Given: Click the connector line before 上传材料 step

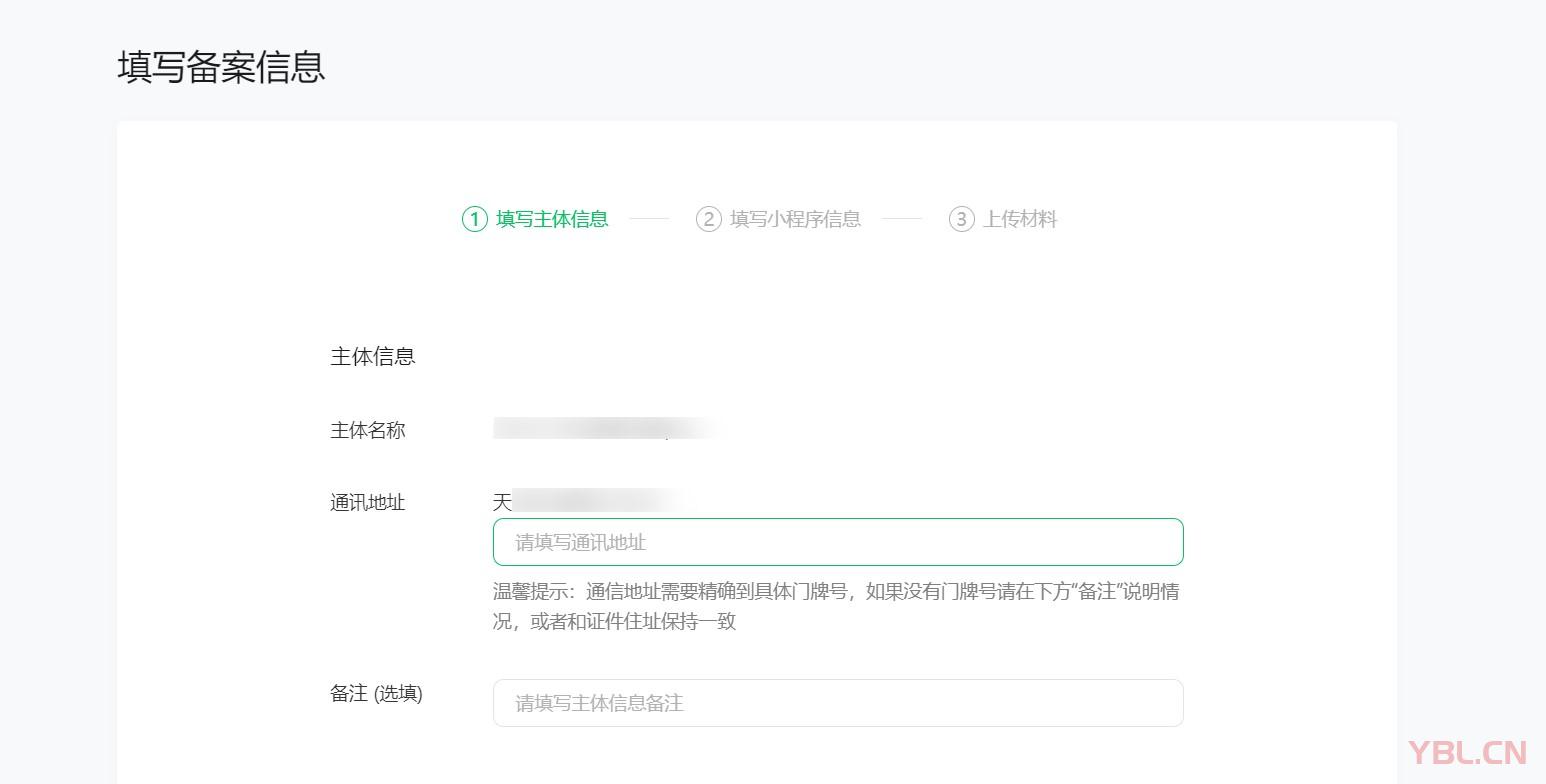Looking at the screenshot, I should 902,219.
